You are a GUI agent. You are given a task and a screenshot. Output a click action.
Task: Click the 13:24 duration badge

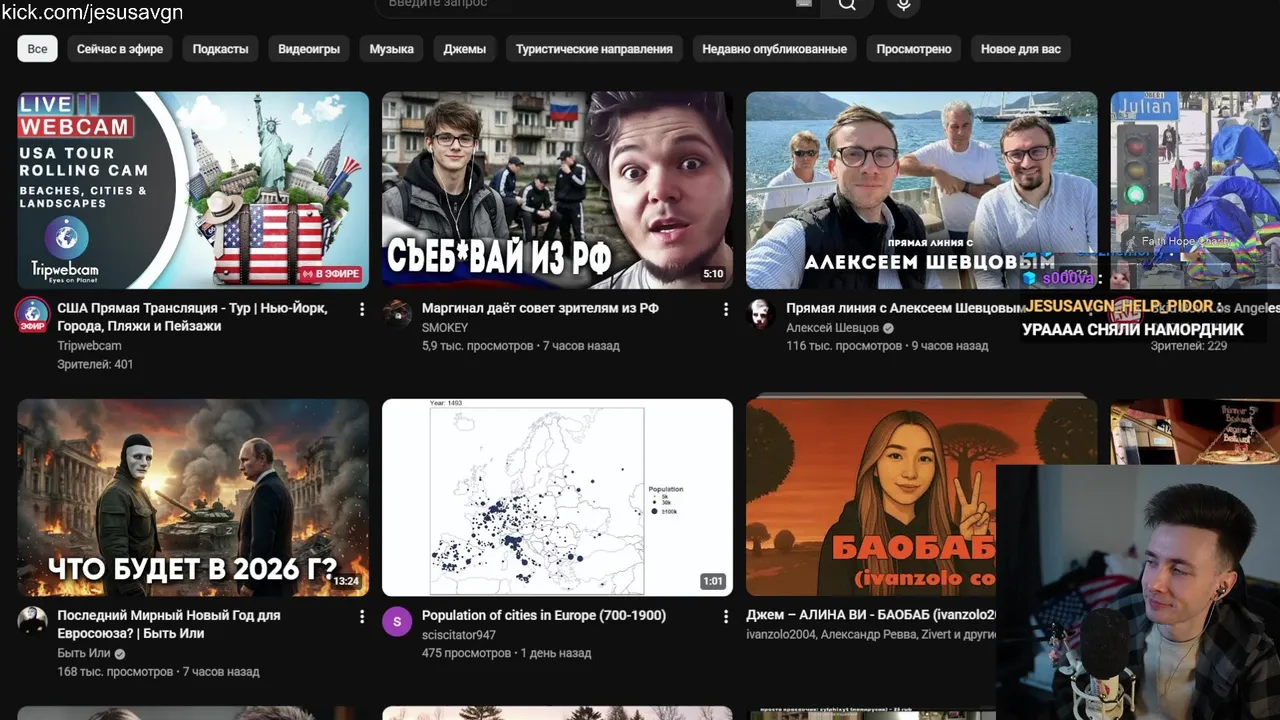coord(346,581)
